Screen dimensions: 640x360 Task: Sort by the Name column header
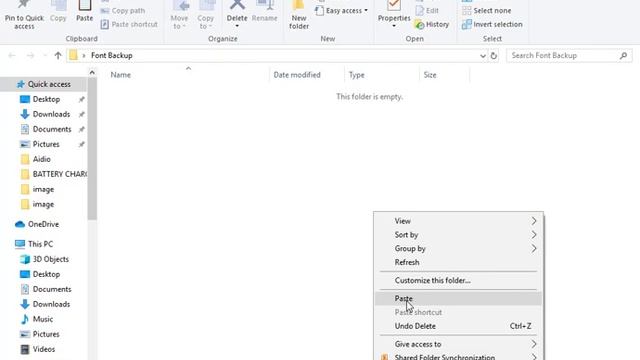coord(121,75)
